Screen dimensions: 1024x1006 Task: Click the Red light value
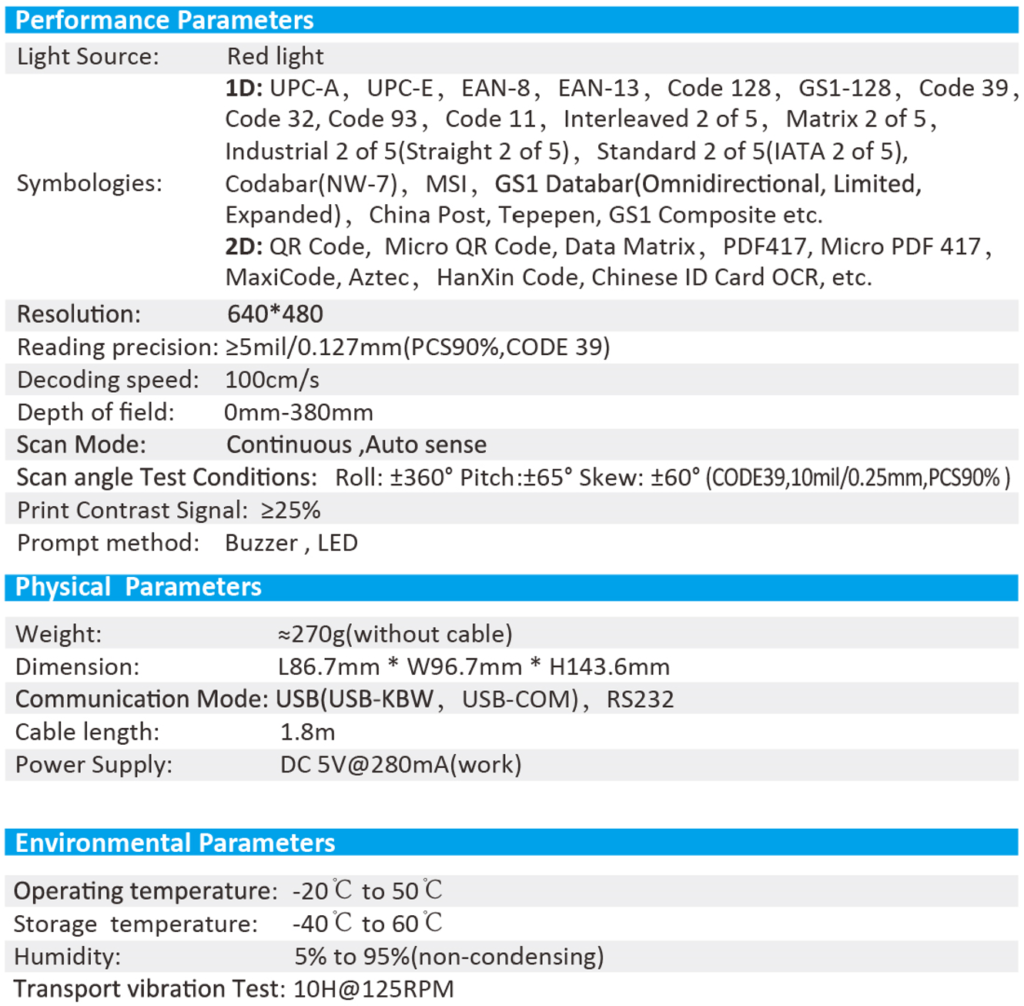(x=275, y=57)
